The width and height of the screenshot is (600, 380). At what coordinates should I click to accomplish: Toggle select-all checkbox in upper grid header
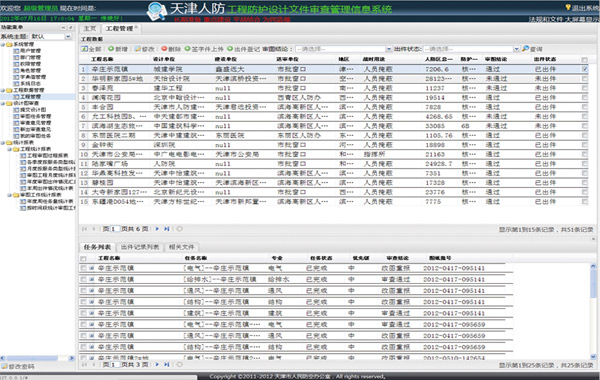[x=584, y=60]
